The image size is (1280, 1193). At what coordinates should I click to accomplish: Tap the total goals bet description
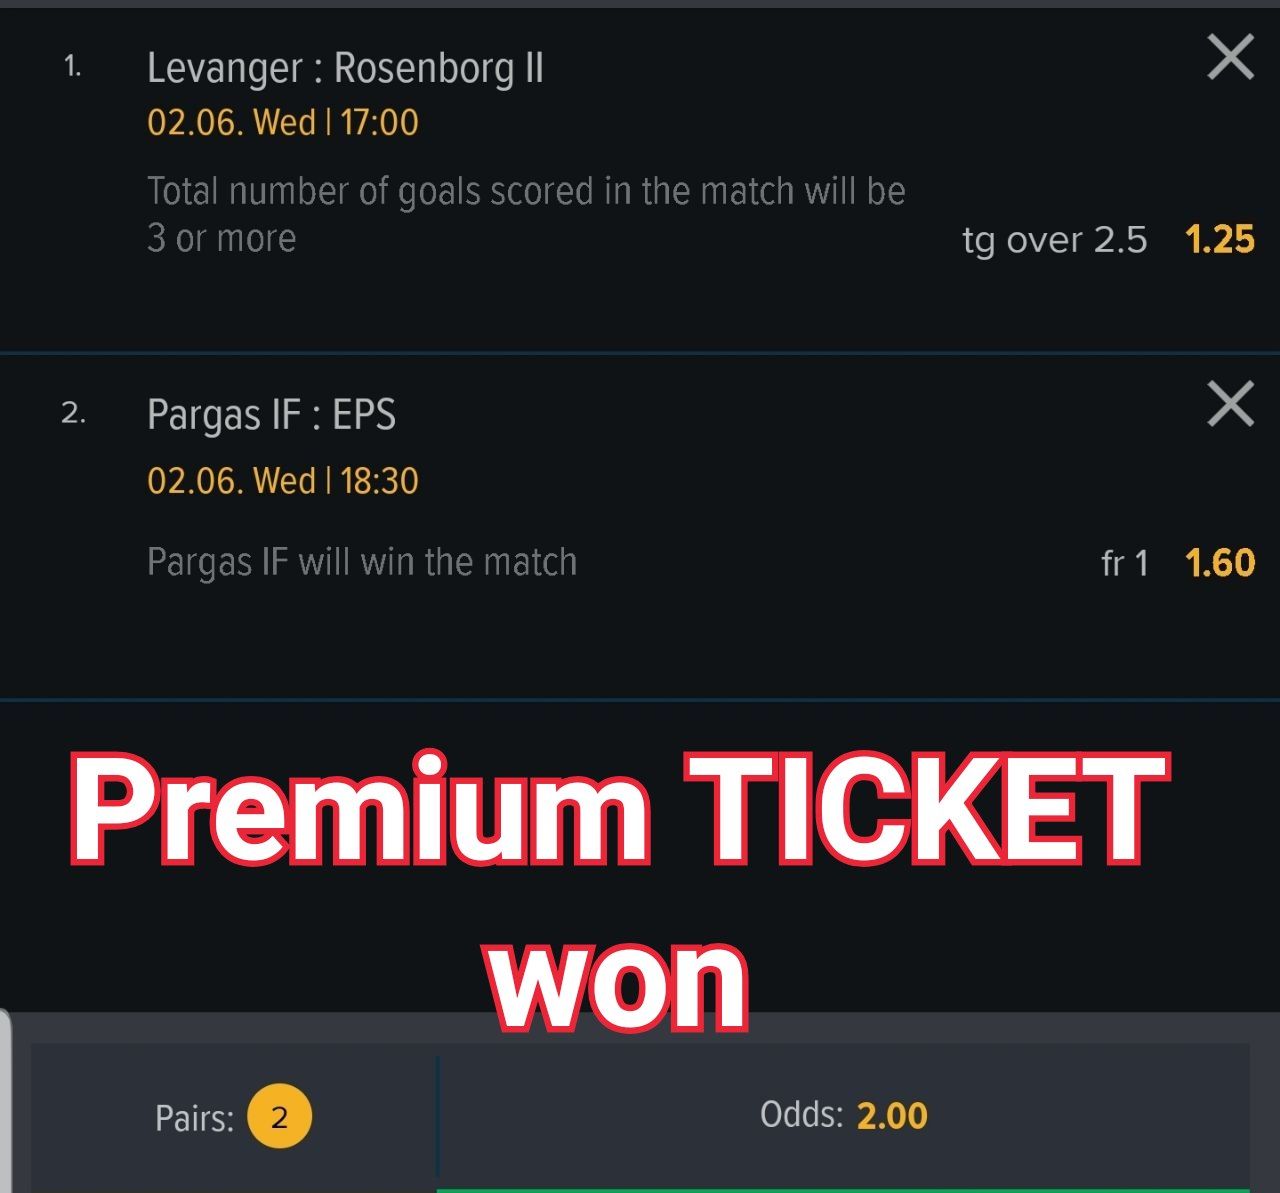(526, 214)
